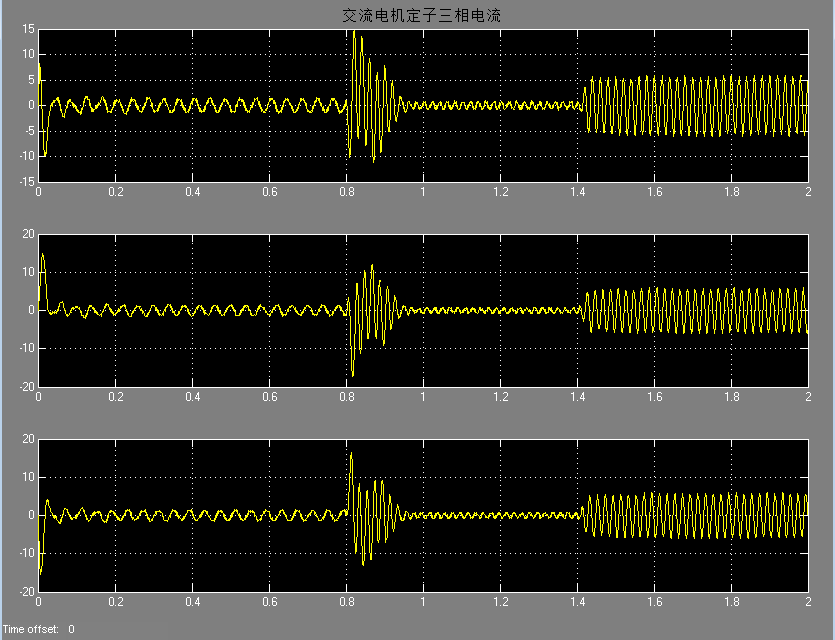Click the Time offset: 0 status text
The image size is (835, 640).
[39, 629]
